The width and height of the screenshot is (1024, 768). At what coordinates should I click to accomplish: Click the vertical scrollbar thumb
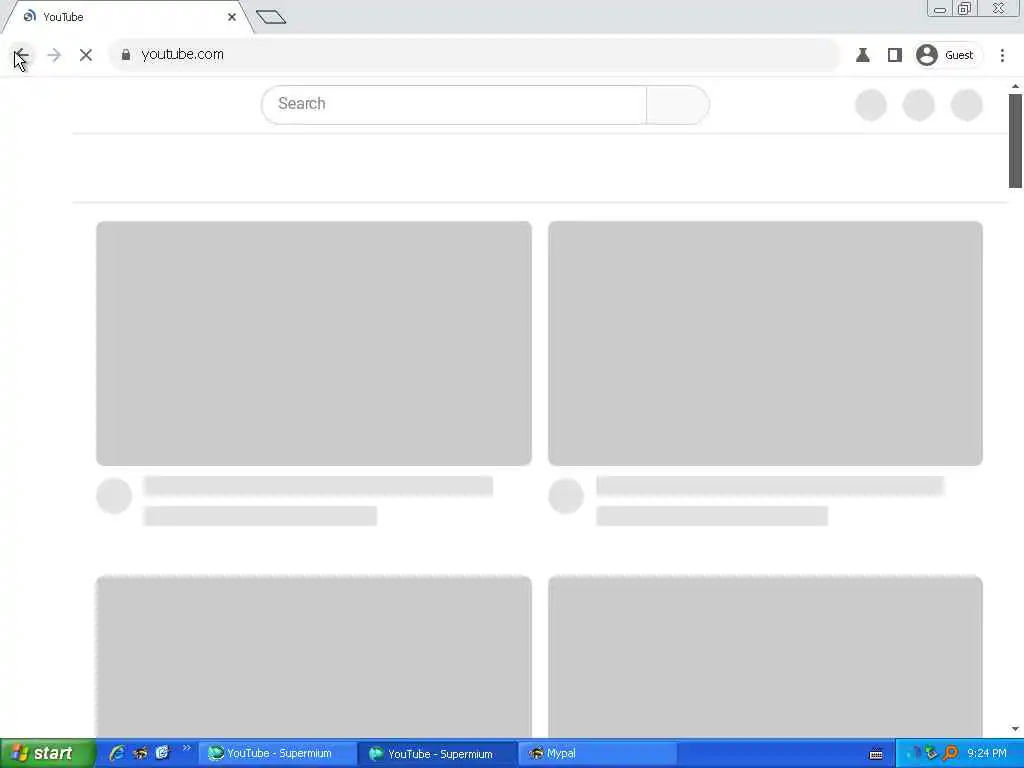click(x=1015, y=140)
